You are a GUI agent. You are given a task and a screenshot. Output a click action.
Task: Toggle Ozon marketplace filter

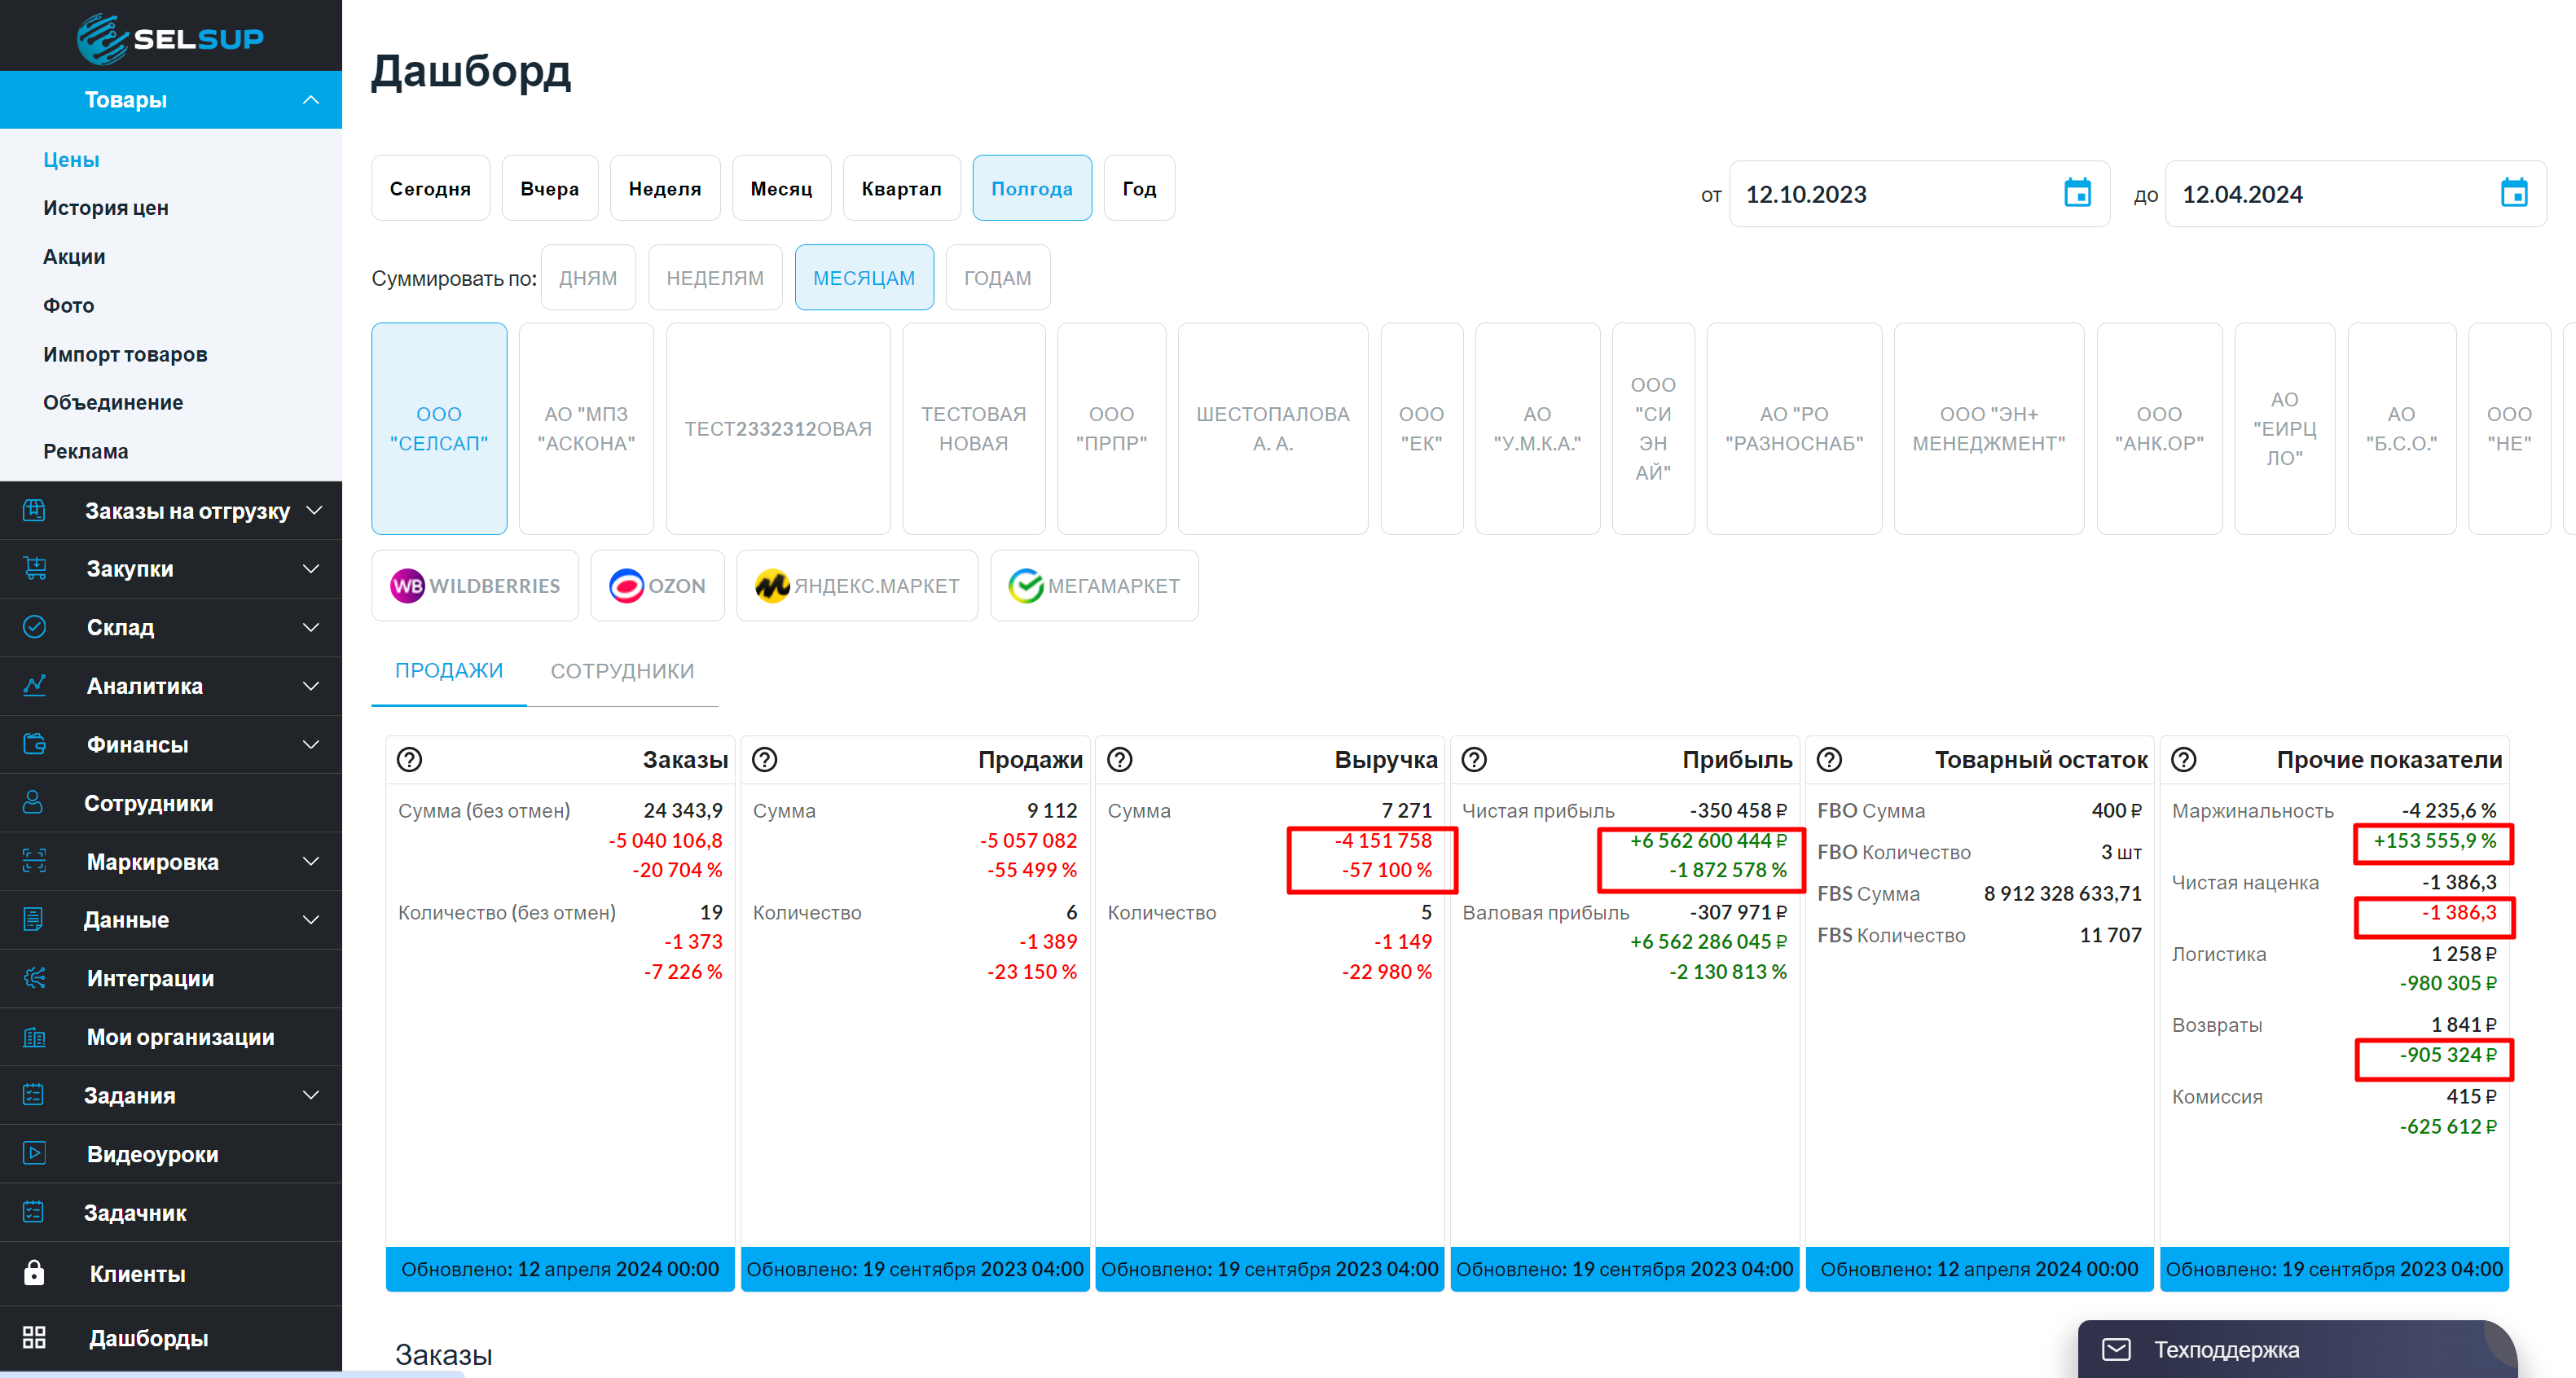click(x=657, y=586)
